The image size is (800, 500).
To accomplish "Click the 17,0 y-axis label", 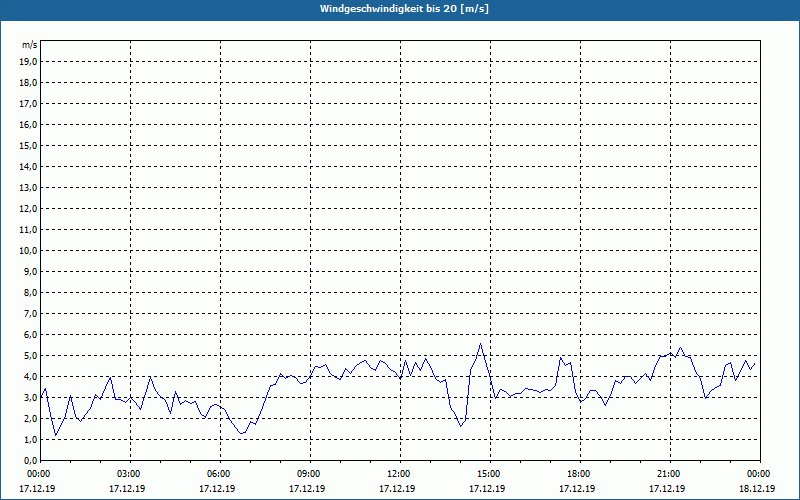I will click(x=29, y=104).
